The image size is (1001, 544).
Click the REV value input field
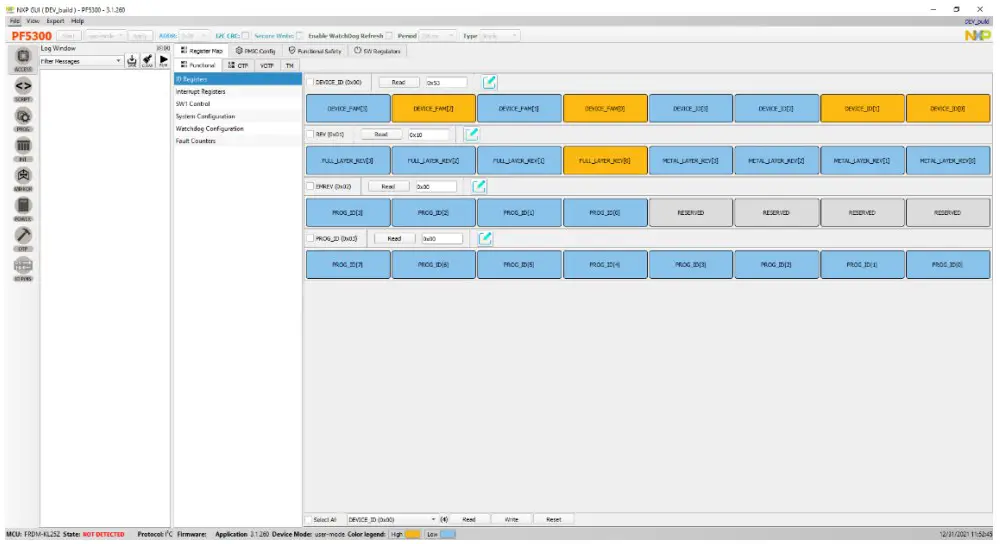click(x=428, y=135)
